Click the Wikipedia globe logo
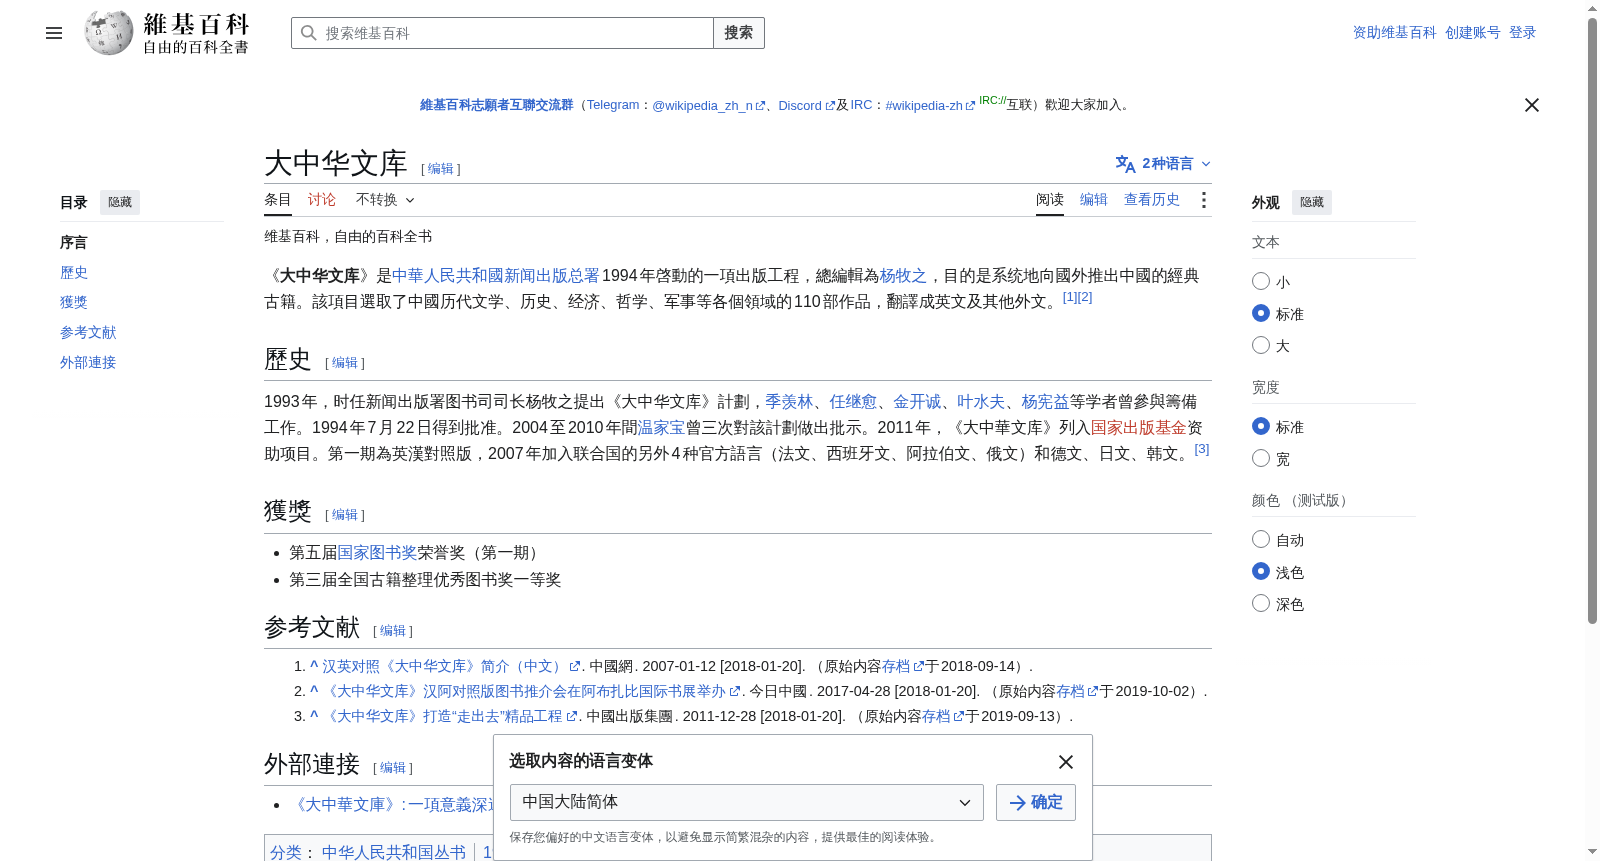This screenshot has height=861, width=1600. (x=109, y=33)
